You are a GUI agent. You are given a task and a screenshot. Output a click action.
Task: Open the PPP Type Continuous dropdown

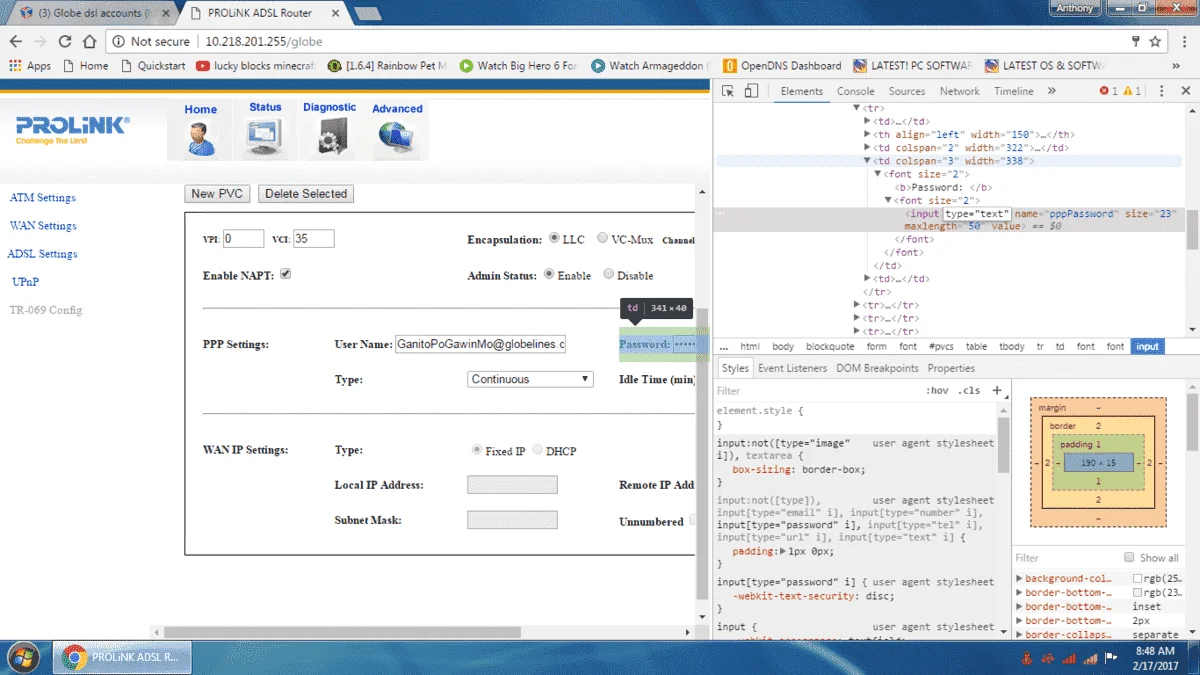click(530, 379)
